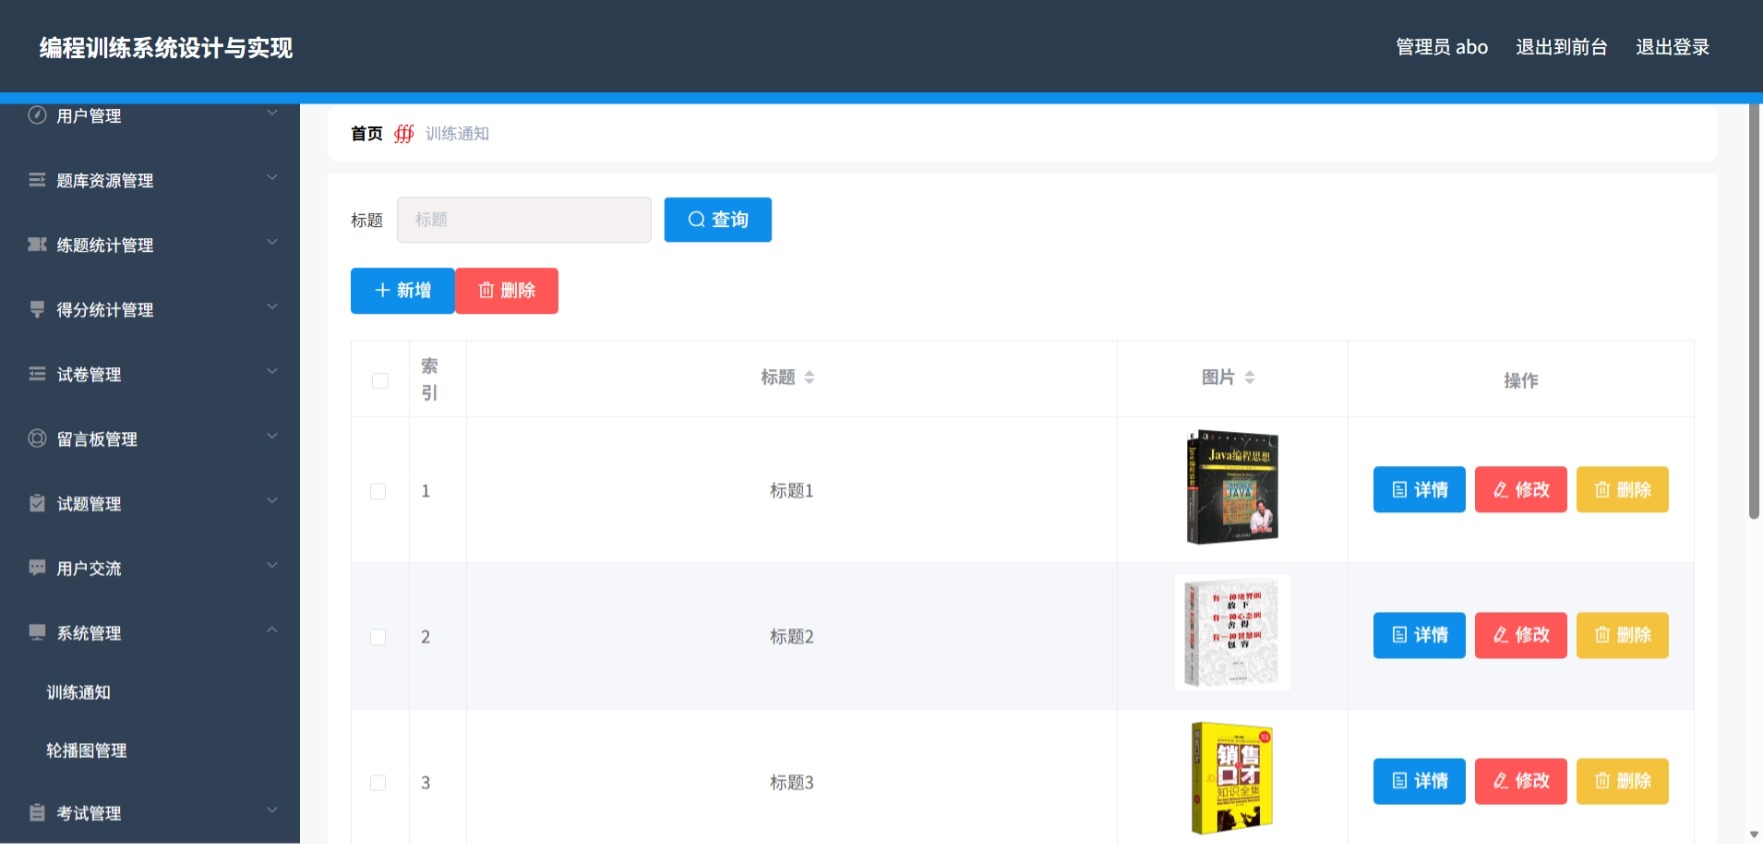The image size is (1763, 844).
Task: Click yellow 删除 for 标题2
Action: [x=1623, y=635]
